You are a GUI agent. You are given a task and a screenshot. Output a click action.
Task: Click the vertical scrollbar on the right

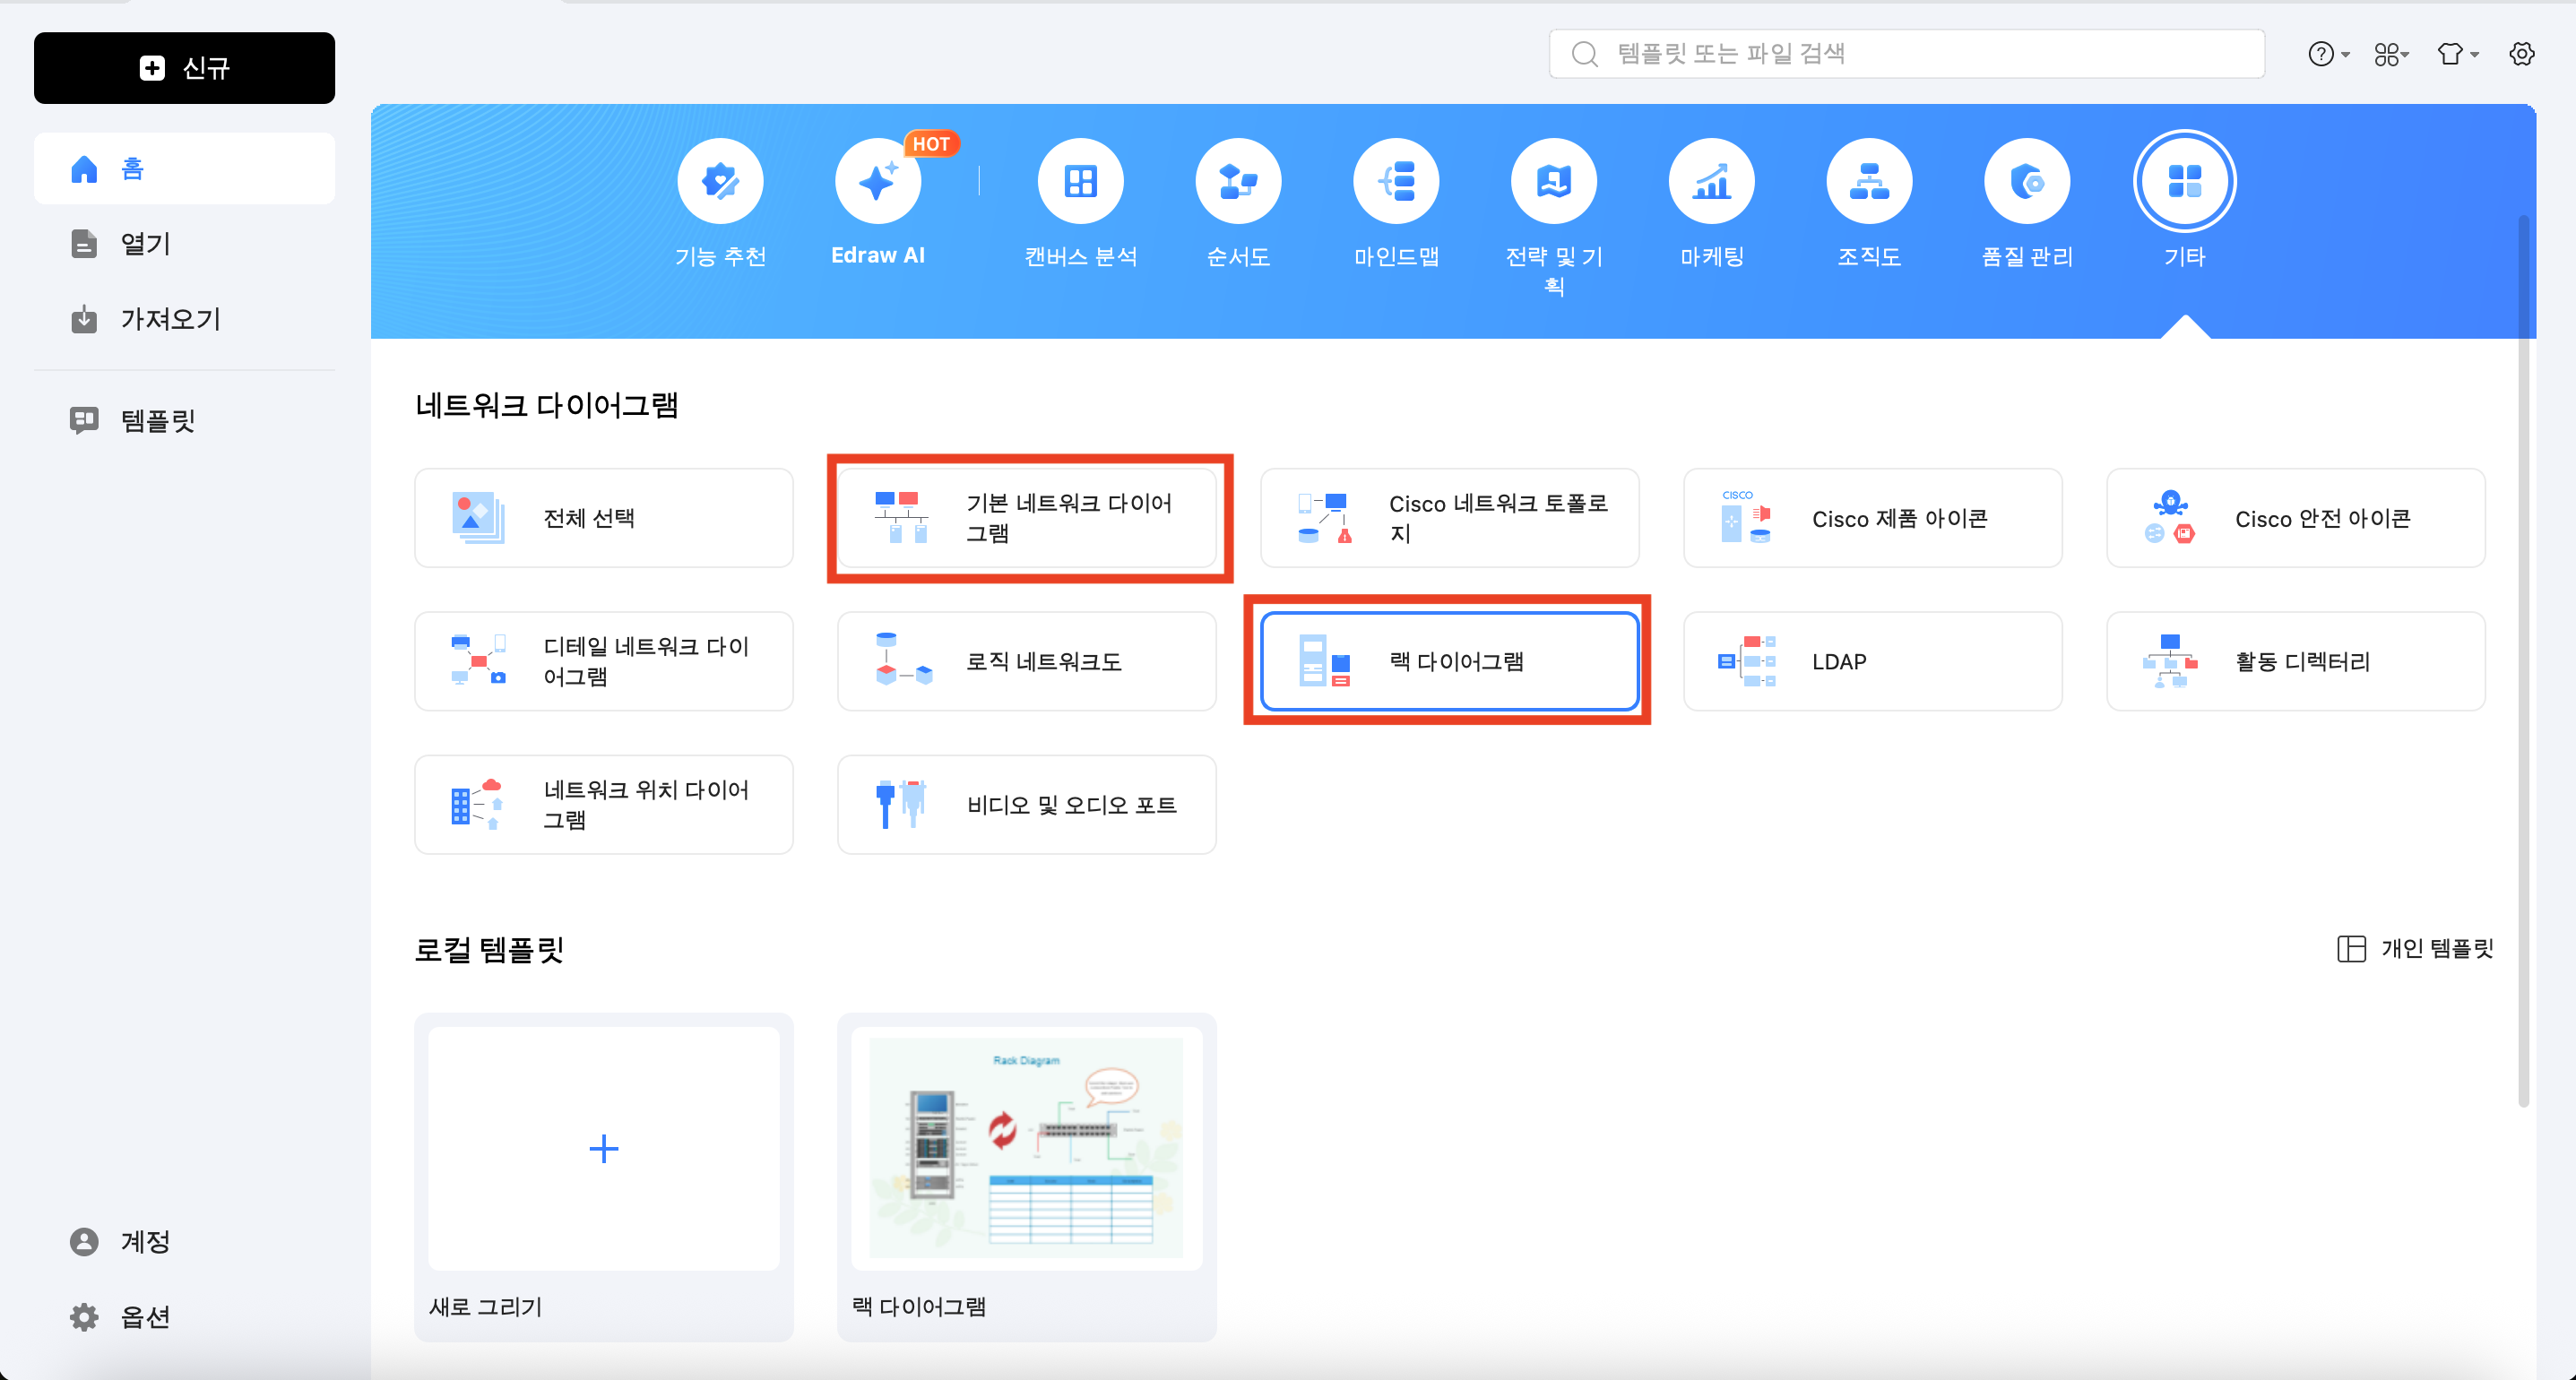coord(2523,660)
